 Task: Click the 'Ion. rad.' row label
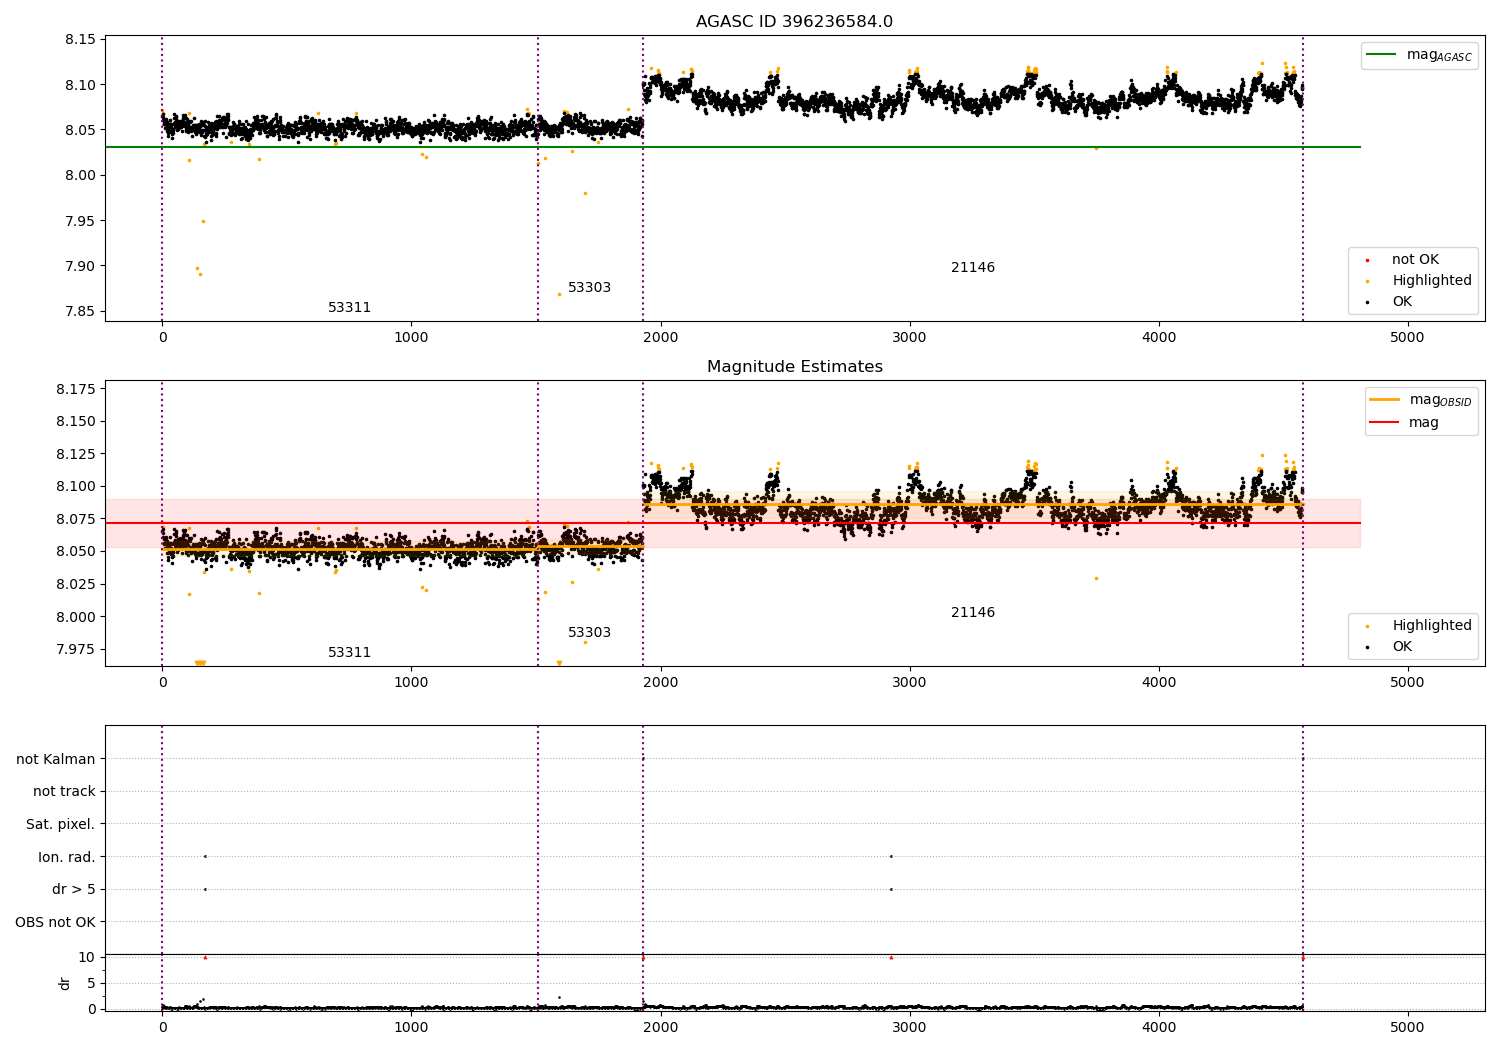pos(67,858)
